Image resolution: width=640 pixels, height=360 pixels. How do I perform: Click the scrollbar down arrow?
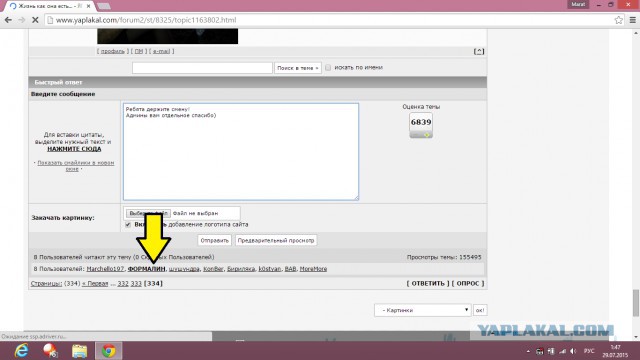(x=636, y=337)
